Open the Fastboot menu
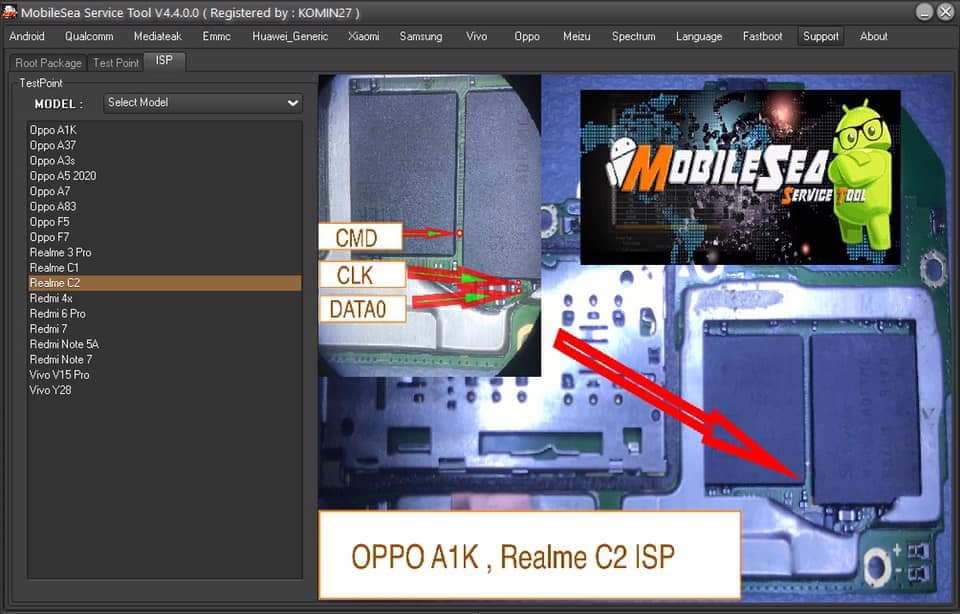Image resolution: width=960 pixels, height=614 pixels. pos(762,36)
